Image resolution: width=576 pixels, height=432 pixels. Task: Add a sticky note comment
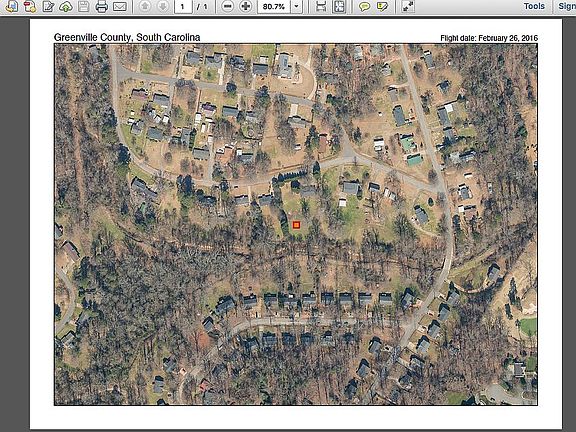(x=364, y=6)
